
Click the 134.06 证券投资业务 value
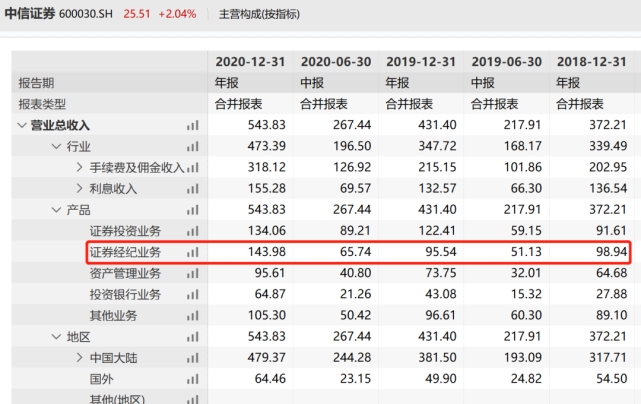pos(267,231)
